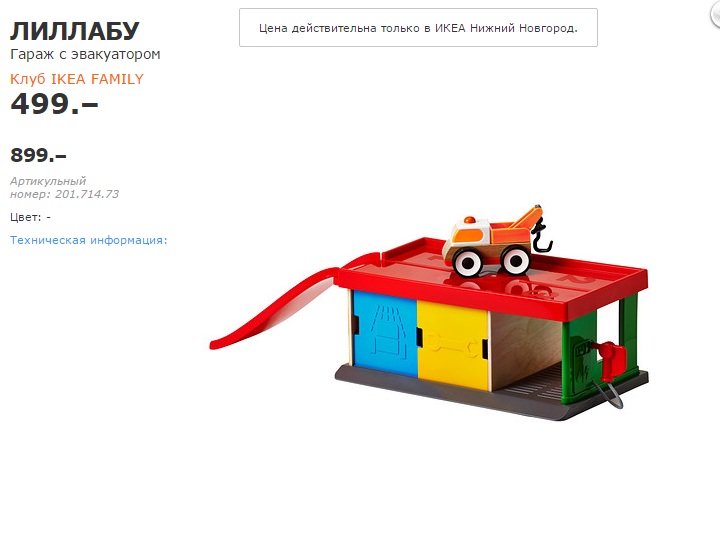Click the Нижний Новгород price notice box
The width and height of the screenshot is (720, 550).
(x=418, y=28)
